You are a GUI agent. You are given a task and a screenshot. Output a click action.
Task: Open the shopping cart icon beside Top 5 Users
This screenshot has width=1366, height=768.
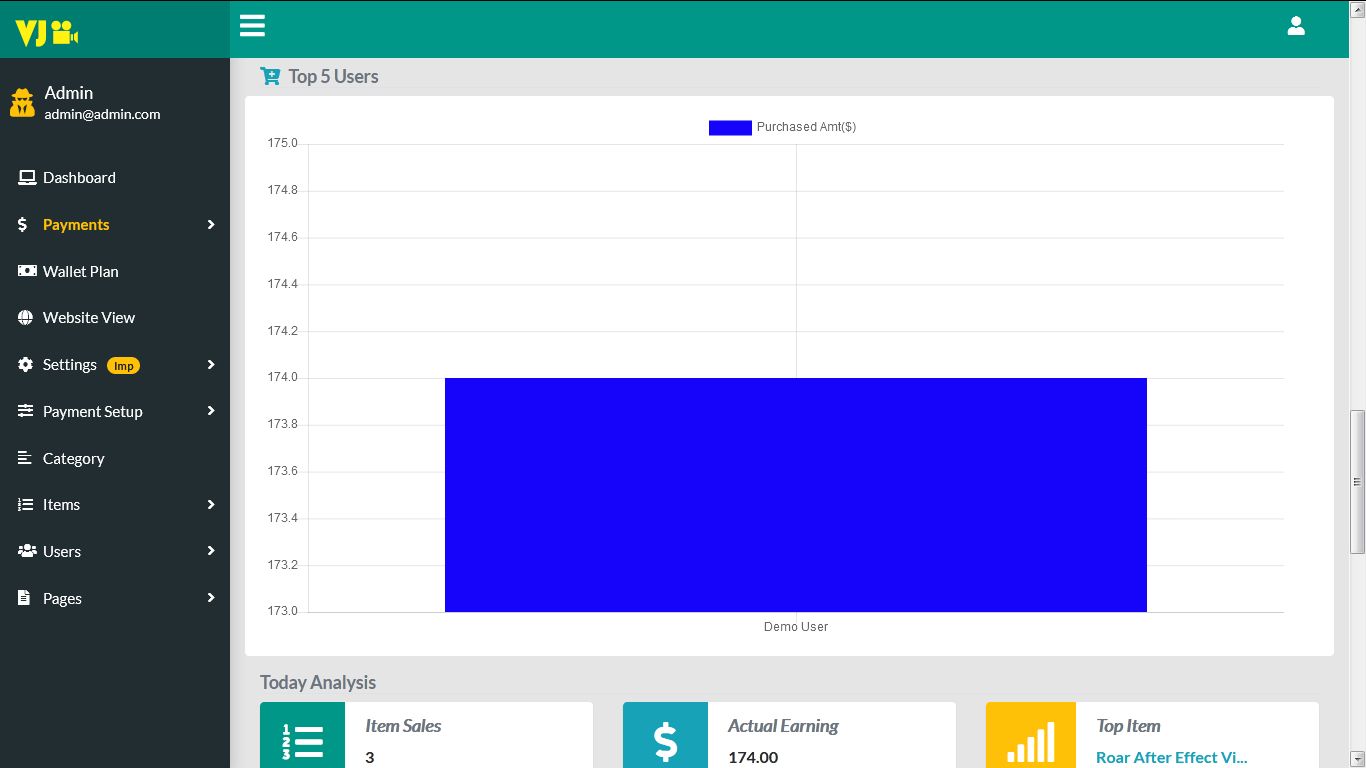[x=269, y=75]
